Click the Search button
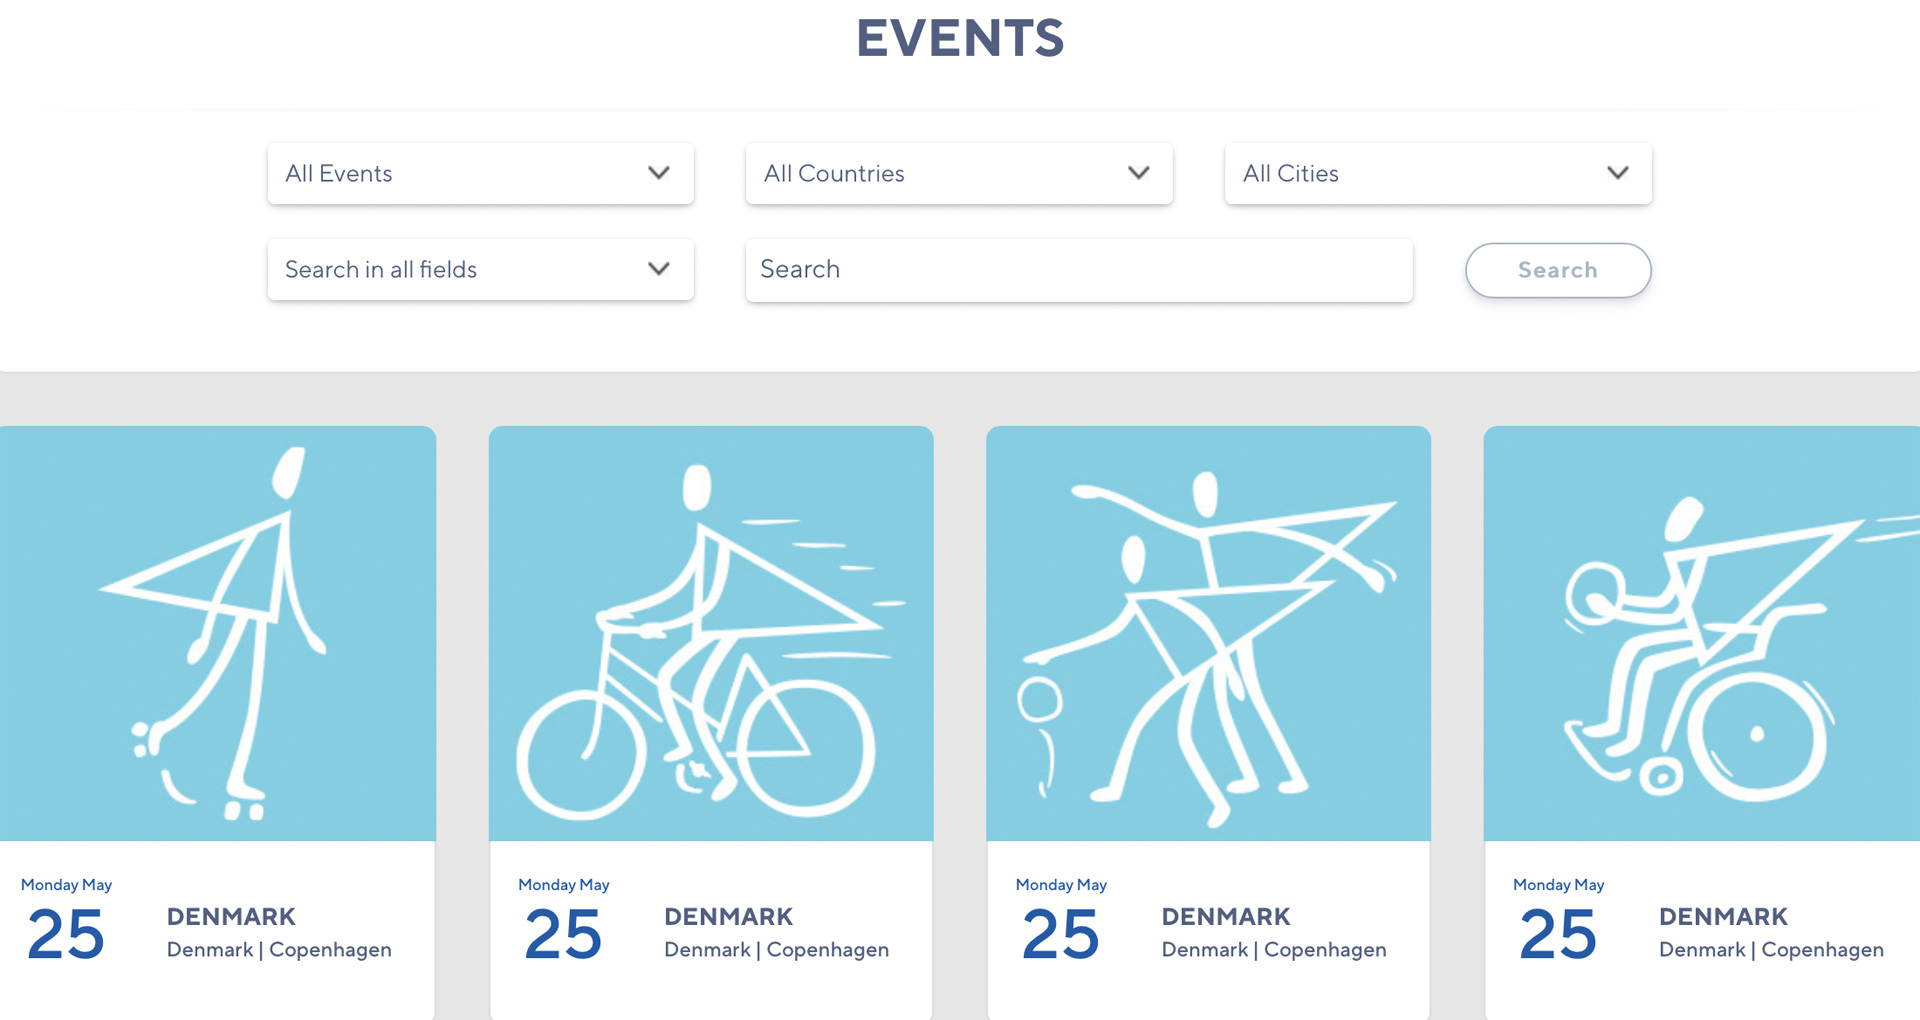Screen dimensions: 1920x1020 click(1558, 270)
